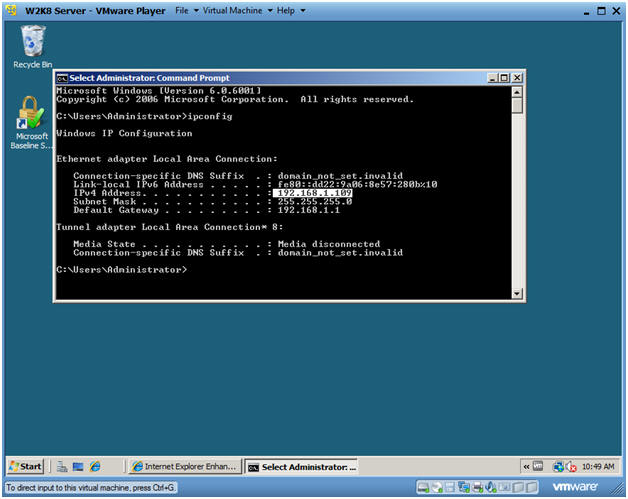Screen dimensions: 628x499
Task: Click the VMware hard disk status icon
Action: [423, 487]
